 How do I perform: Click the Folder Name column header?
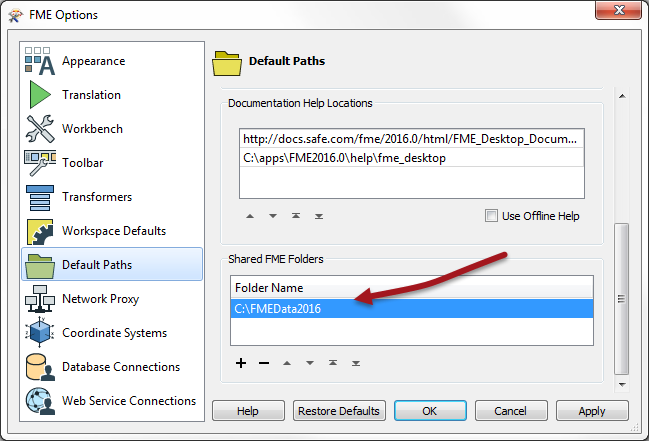point(412,288)
